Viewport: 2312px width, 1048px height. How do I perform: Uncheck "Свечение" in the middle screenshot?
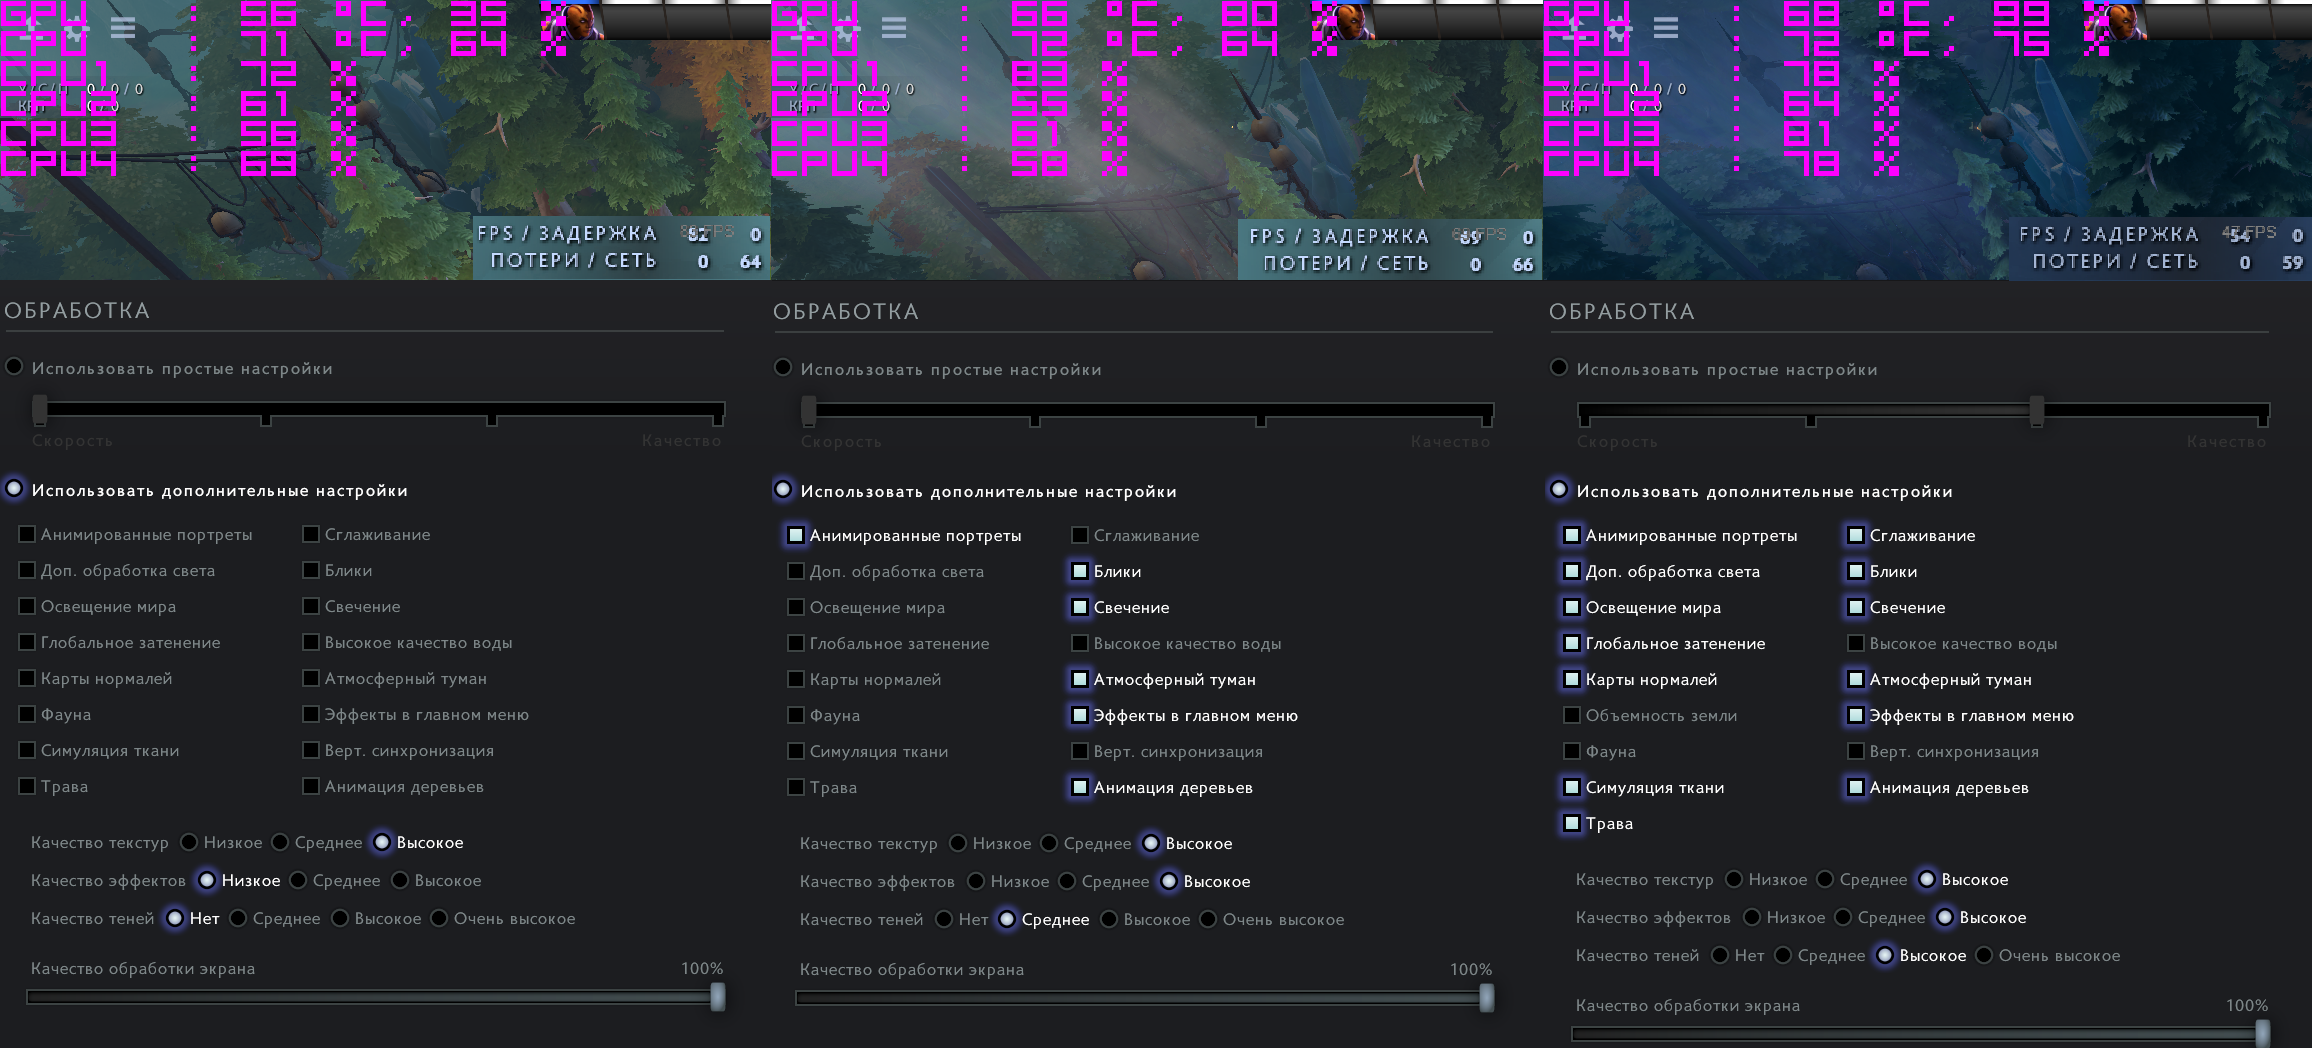tap(1080, 608)
